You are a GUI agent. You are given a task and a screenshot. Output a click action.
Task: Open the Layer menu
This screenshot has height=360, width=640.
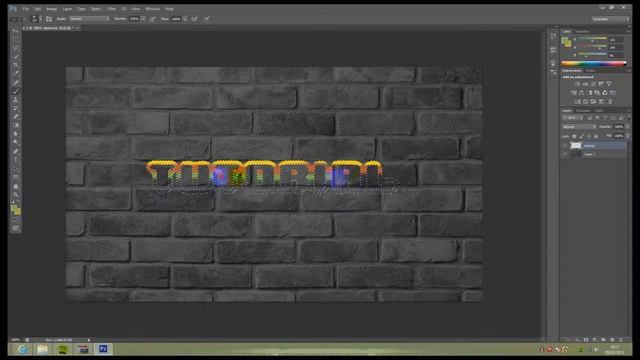point(67,9)
